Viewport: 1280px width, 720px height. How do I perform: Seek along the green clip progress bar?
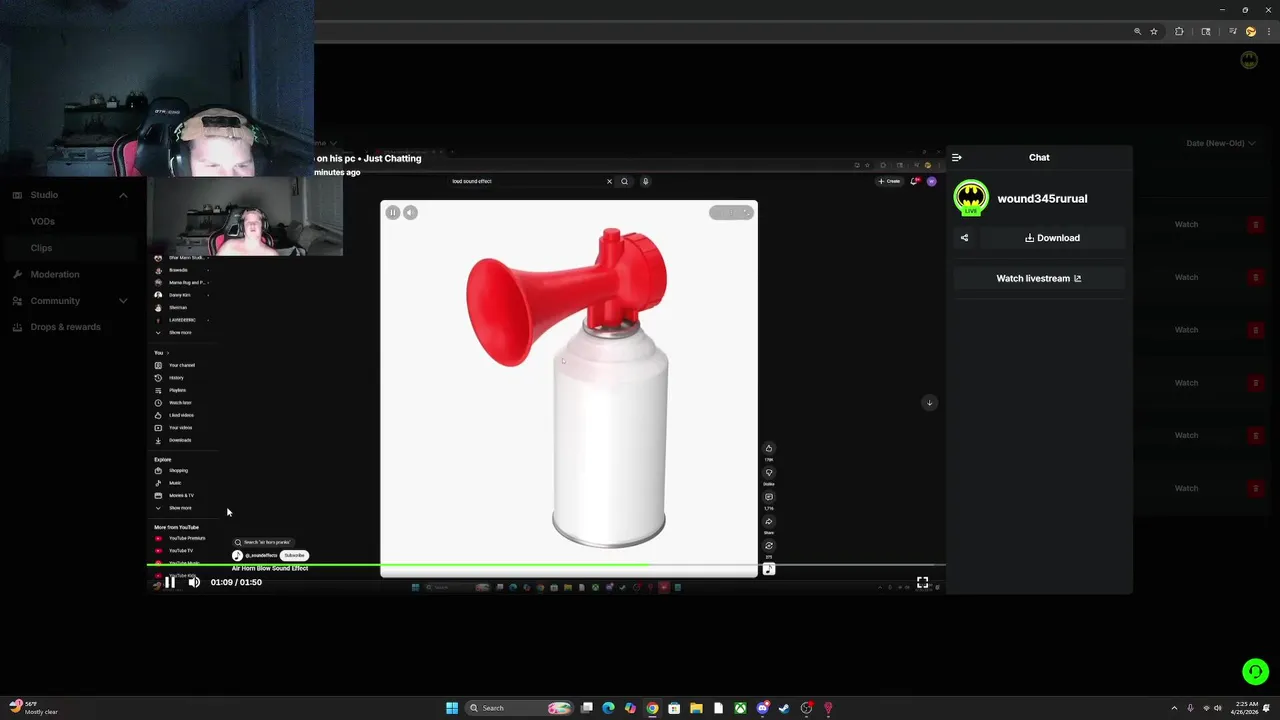point(546,566)
